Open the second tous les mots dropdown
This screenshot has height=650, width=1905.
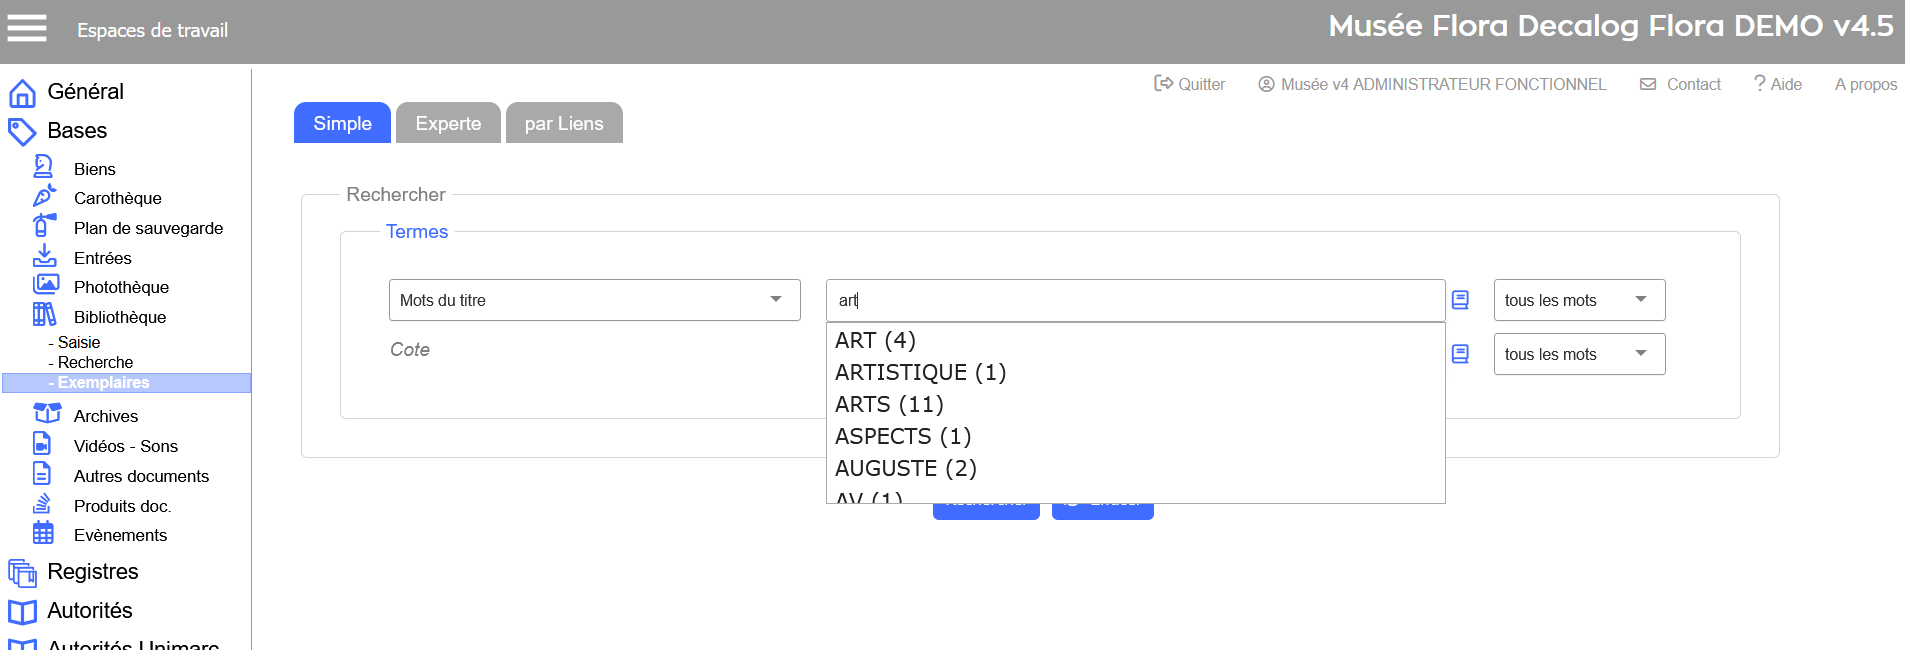[1578, 354]
